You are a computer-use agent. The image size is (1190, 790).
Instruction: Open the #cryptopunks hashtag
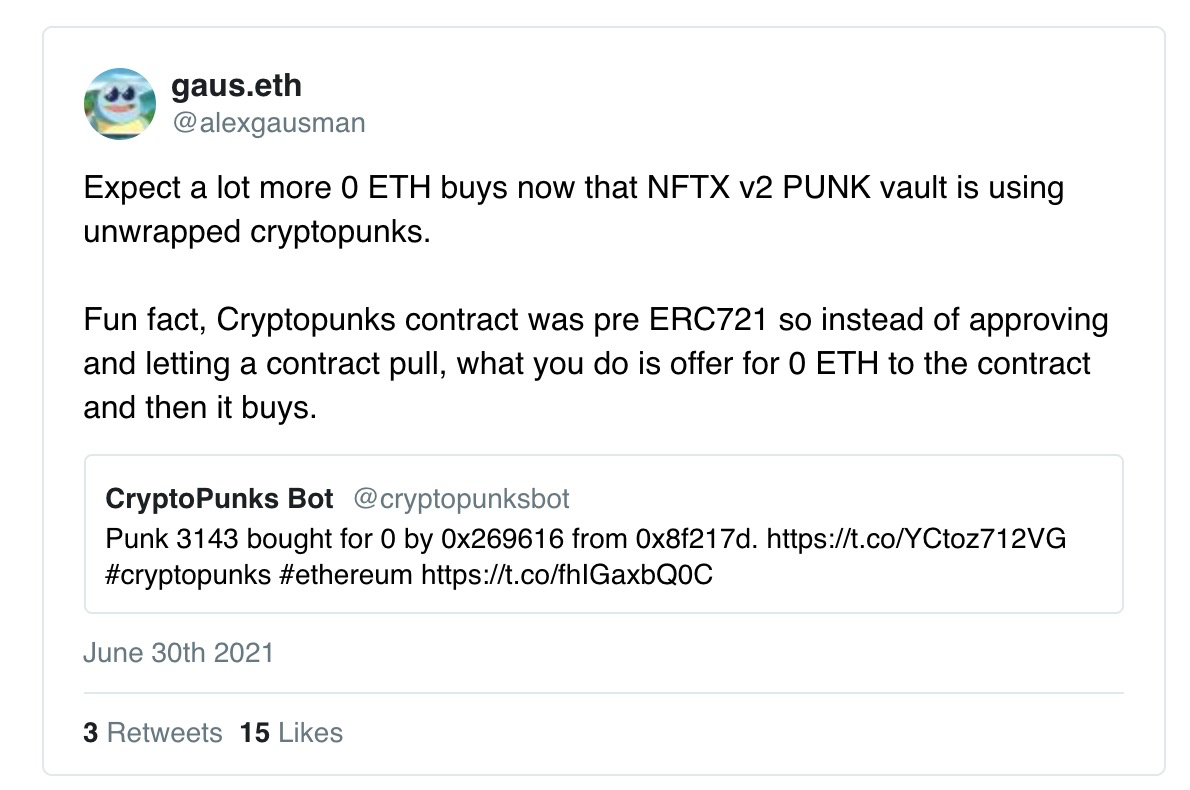coord(188,574)
